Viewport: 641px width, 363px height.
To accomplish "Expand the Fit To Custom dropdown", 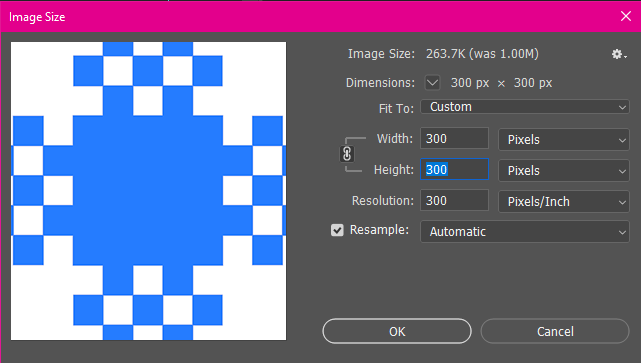I will point(525,107).
